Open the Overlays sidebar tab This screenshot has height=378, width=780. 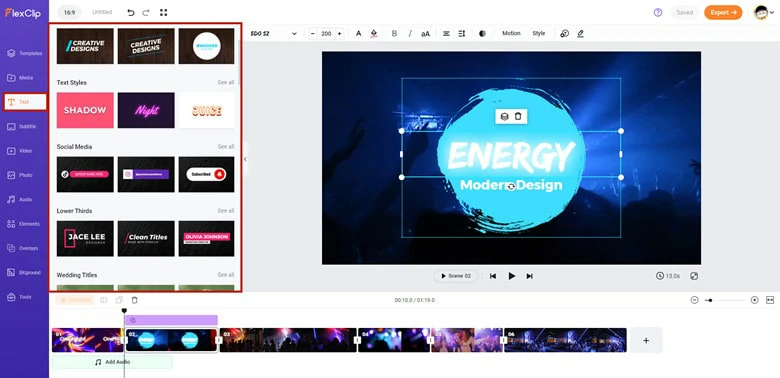click(x=24, y=248)
